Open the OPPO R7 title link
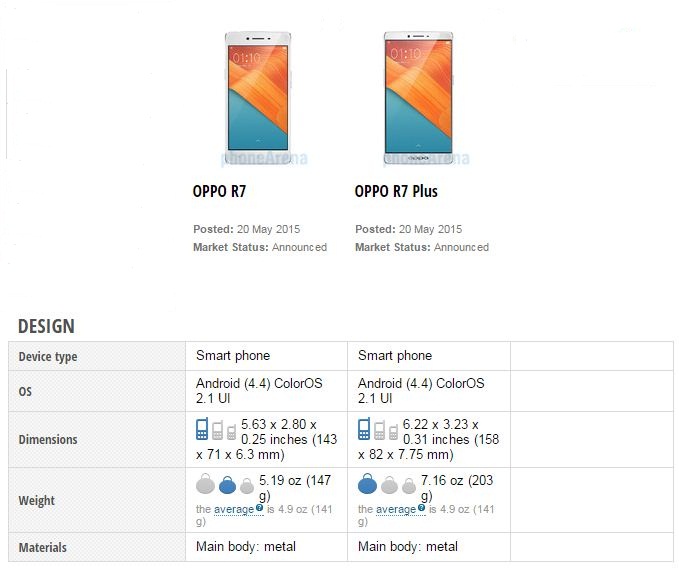 click(219, 191)
